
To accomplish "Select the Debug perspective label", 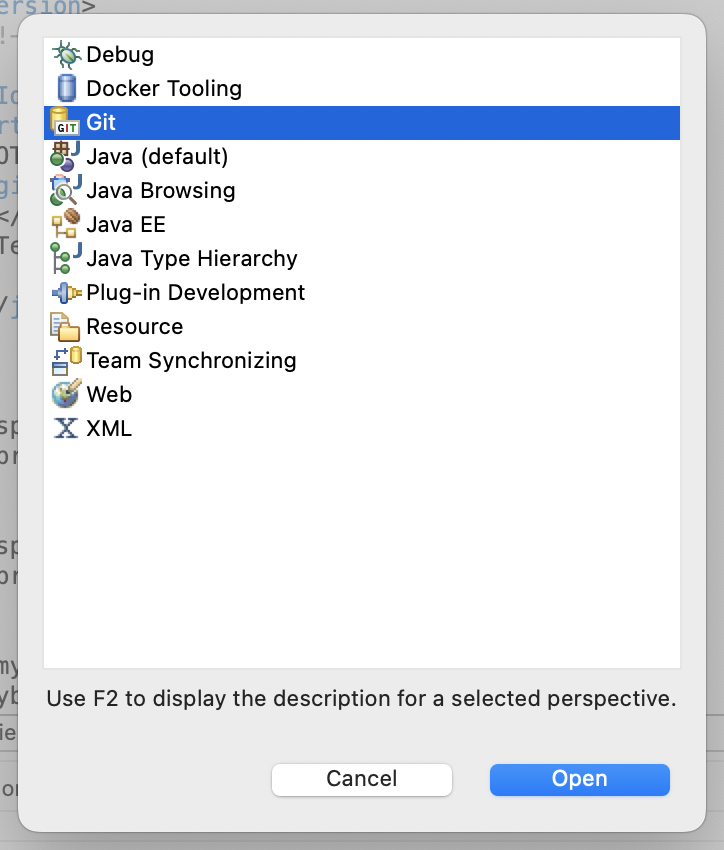I will (x=120, y=55).
